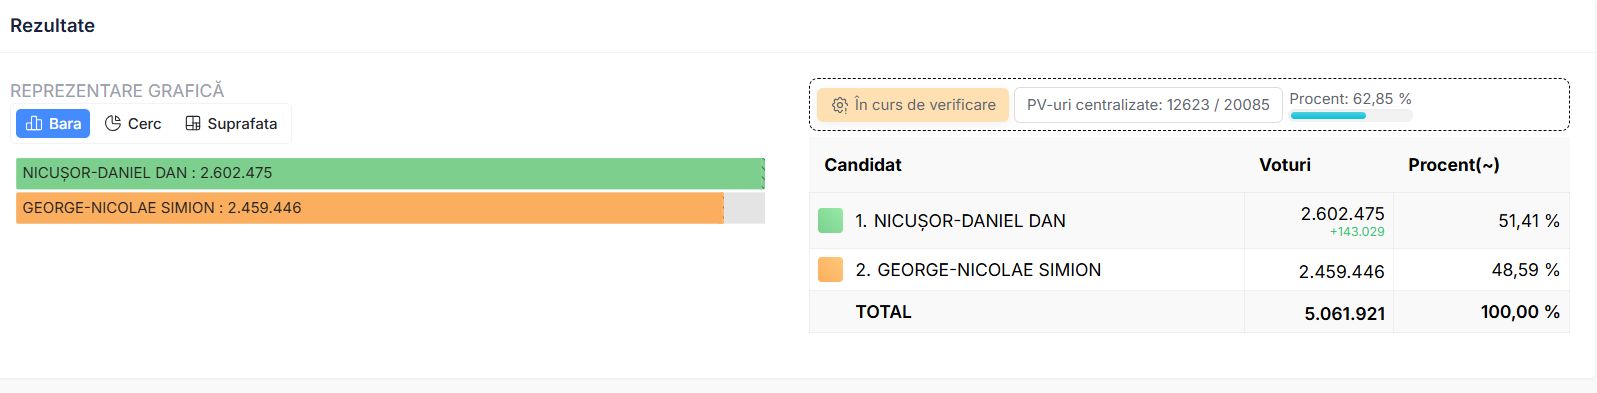This screenshot has width=1597, height=393.
Task: Switch to the Suprafata area view
Action: point(231,124)
